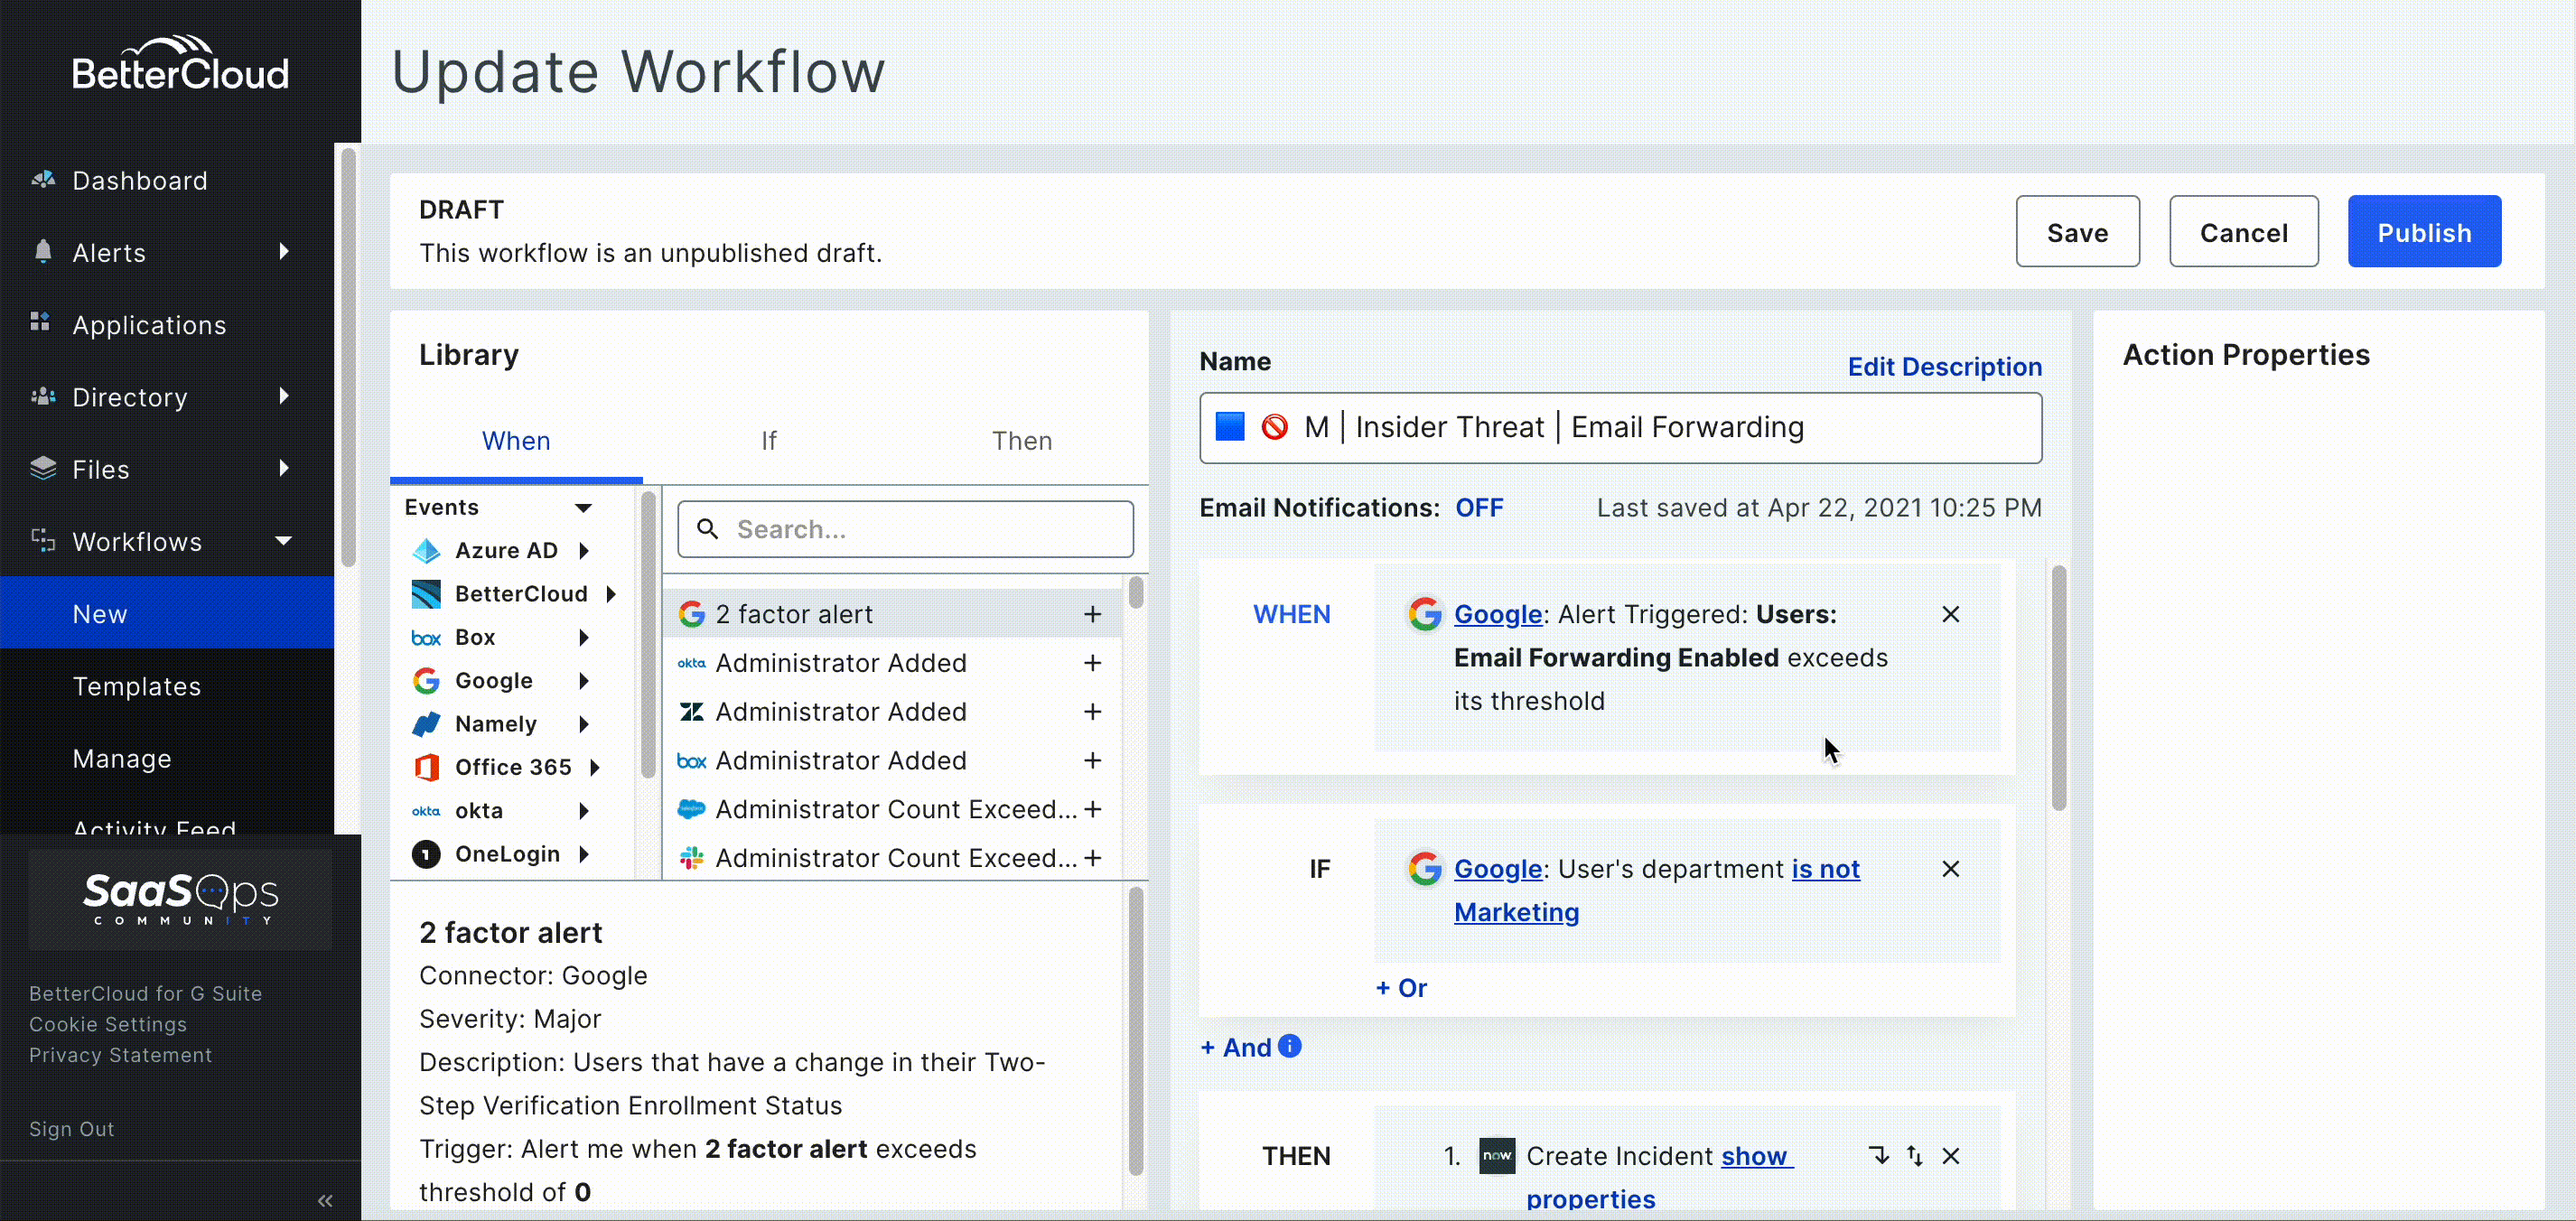This screenshot has height=1221, width=2576.
Task: Open Dashboard from the sidebar
Action: coord(140,181)
